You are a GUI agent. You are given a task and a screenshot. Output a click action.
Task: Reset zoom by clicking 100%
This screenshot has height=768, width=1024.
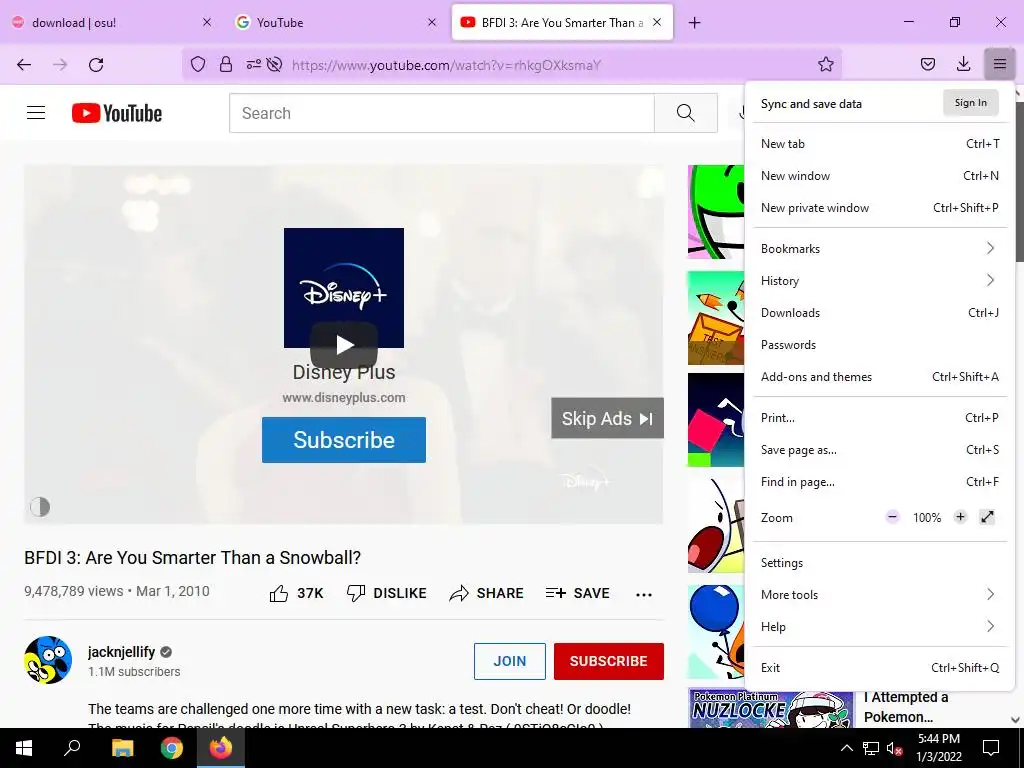(x=927, y=518)
